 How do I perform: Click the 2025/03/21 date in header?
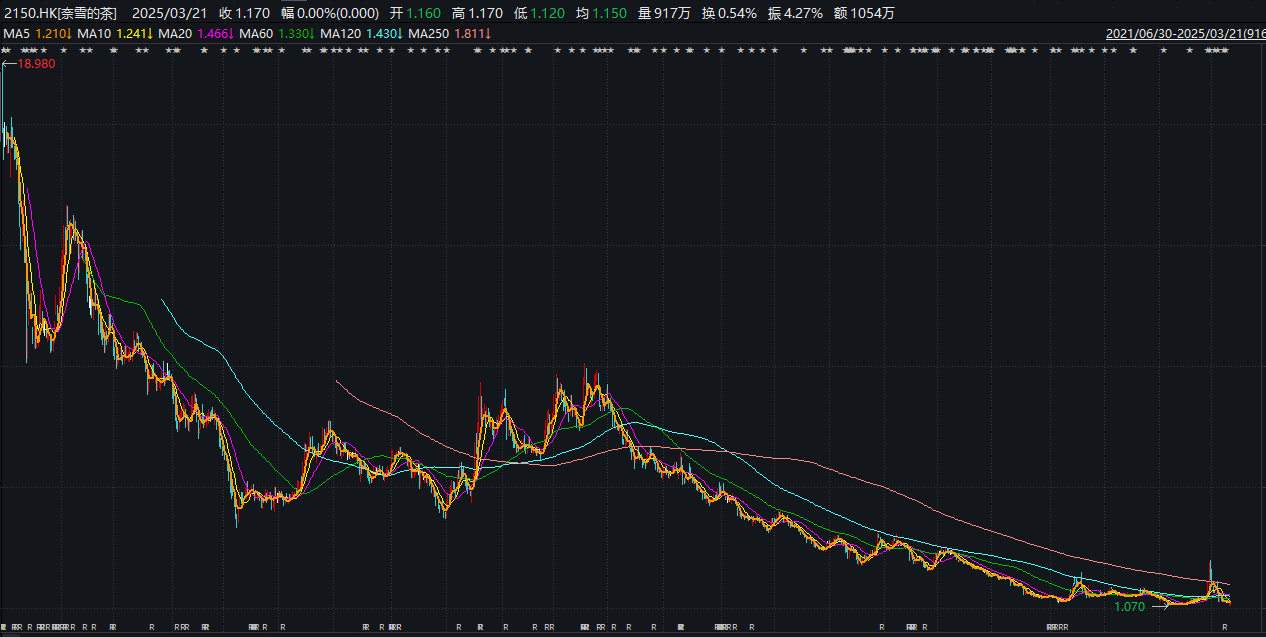(x=168, y=13)
